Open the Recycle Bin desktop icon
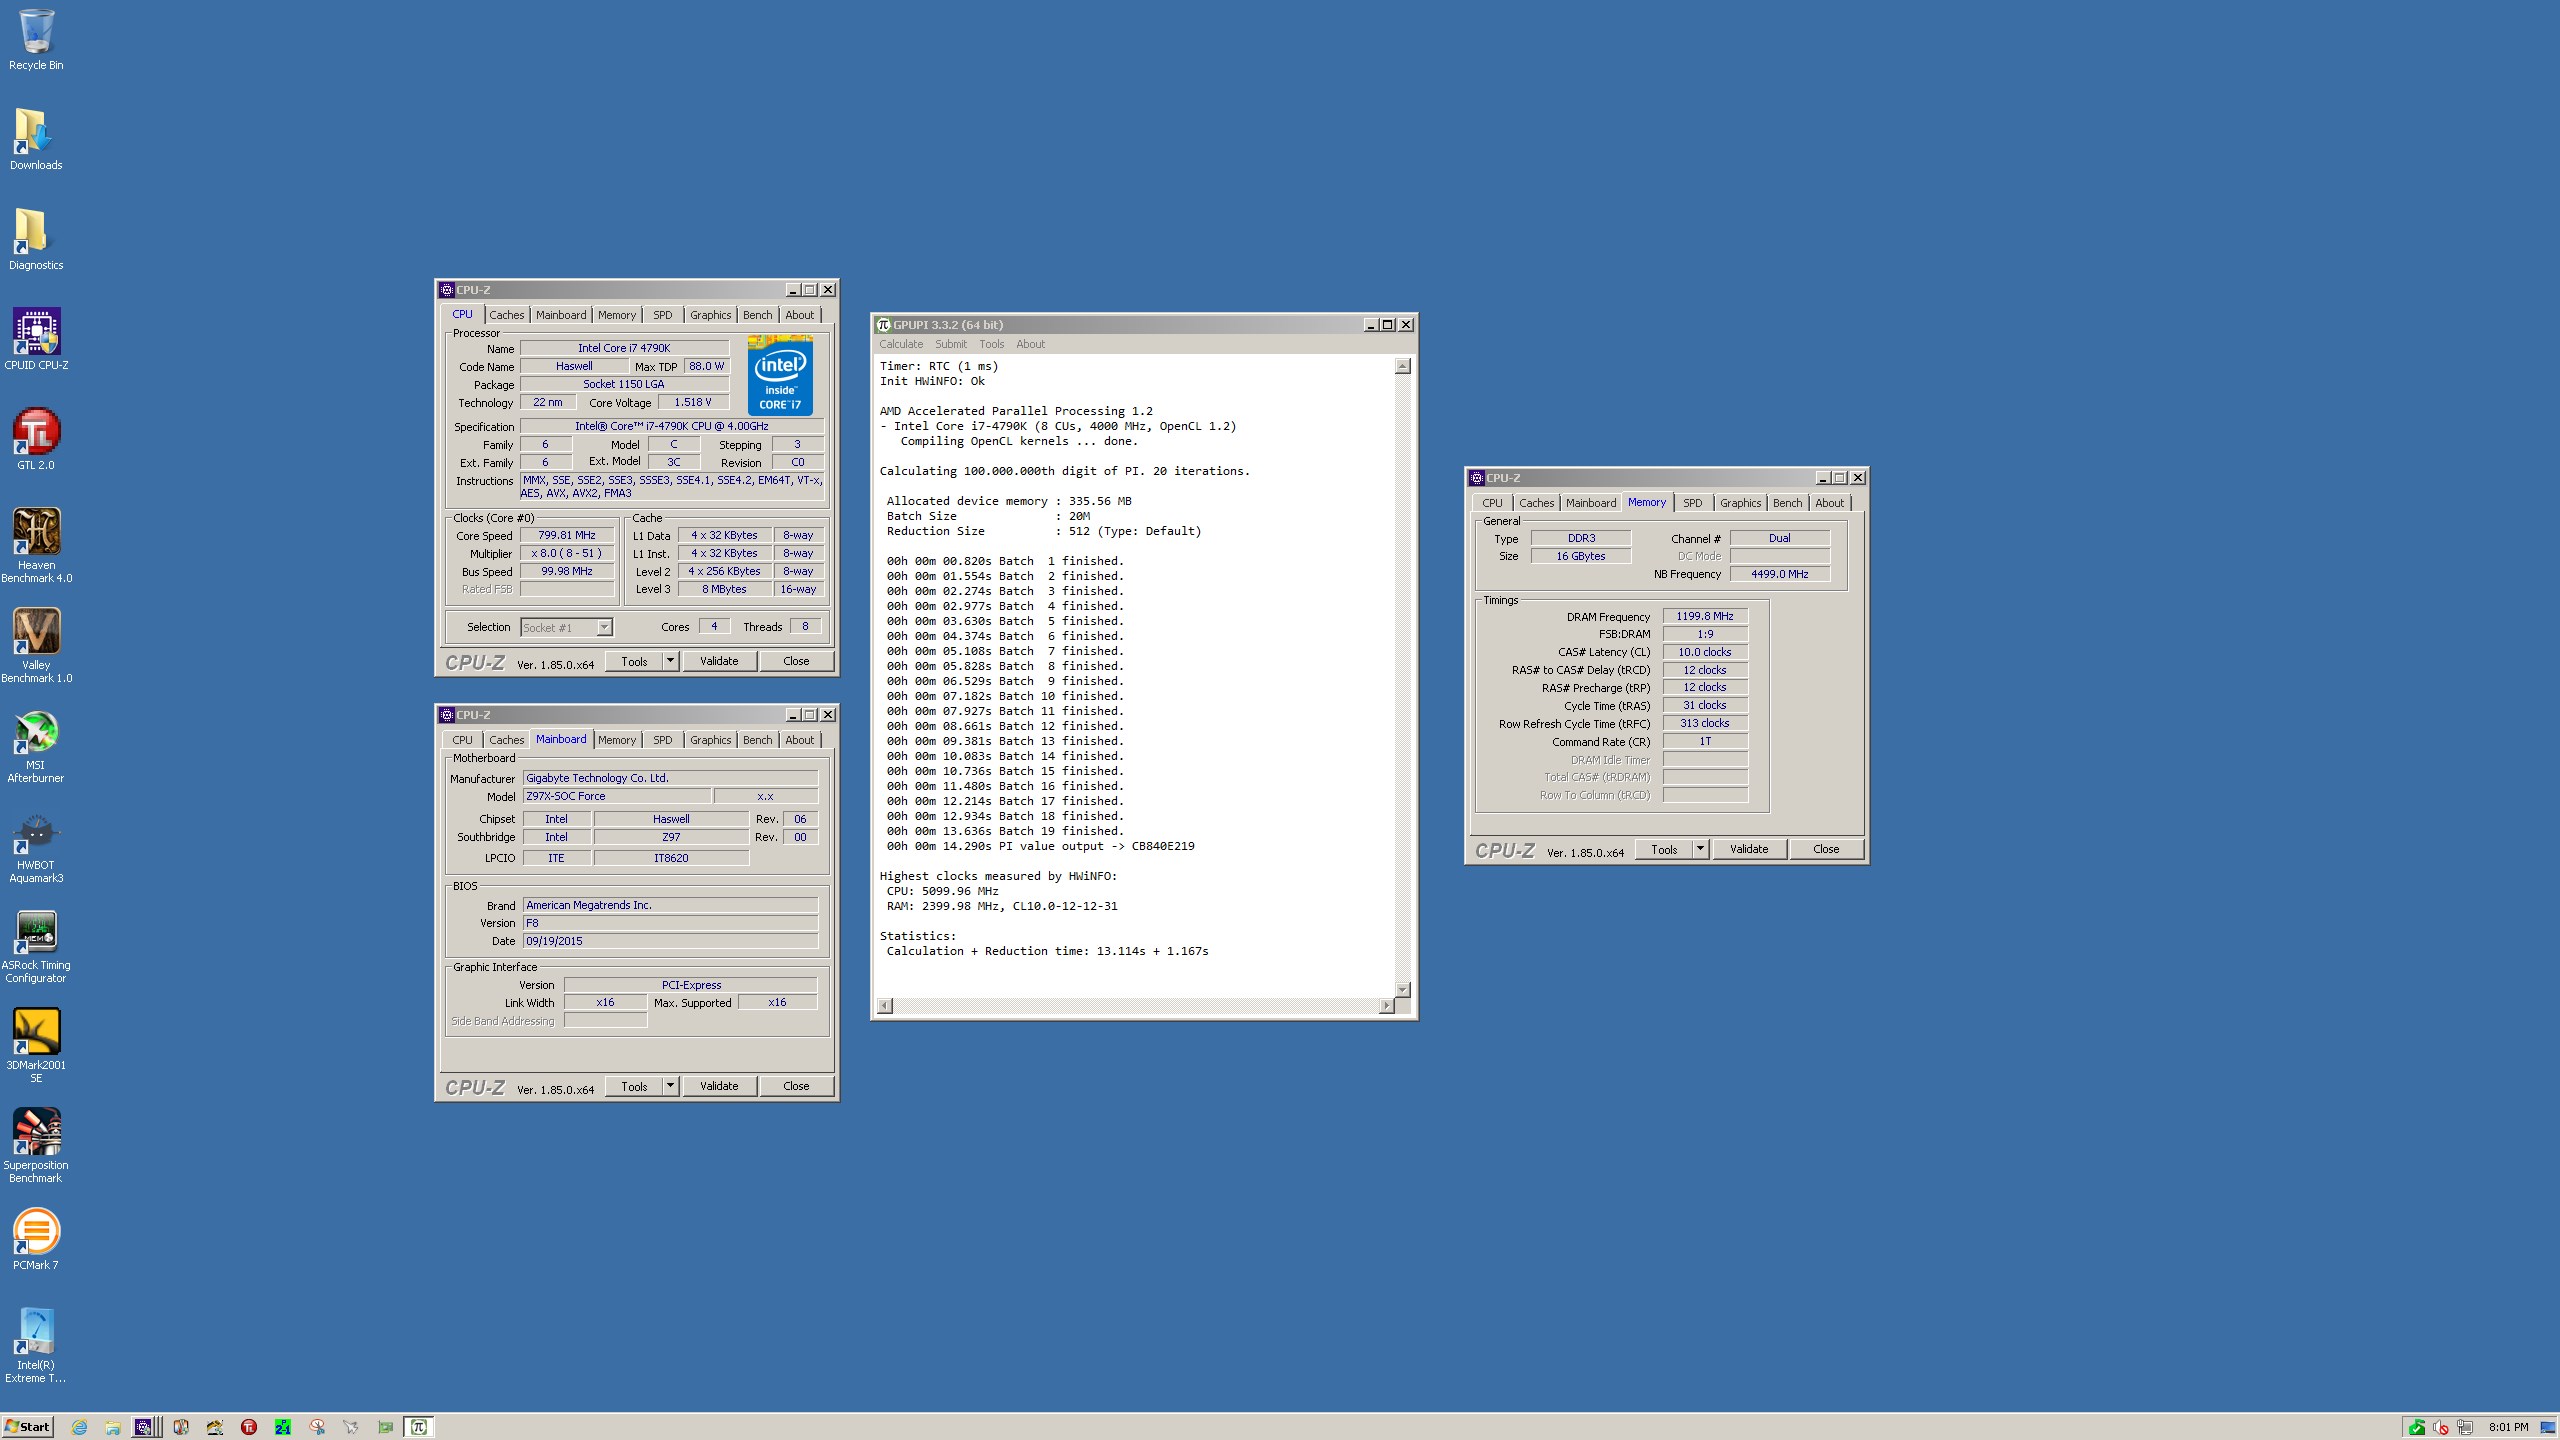The height and width of the screenshot is (1440, 2560). click(x=36, y=40)
